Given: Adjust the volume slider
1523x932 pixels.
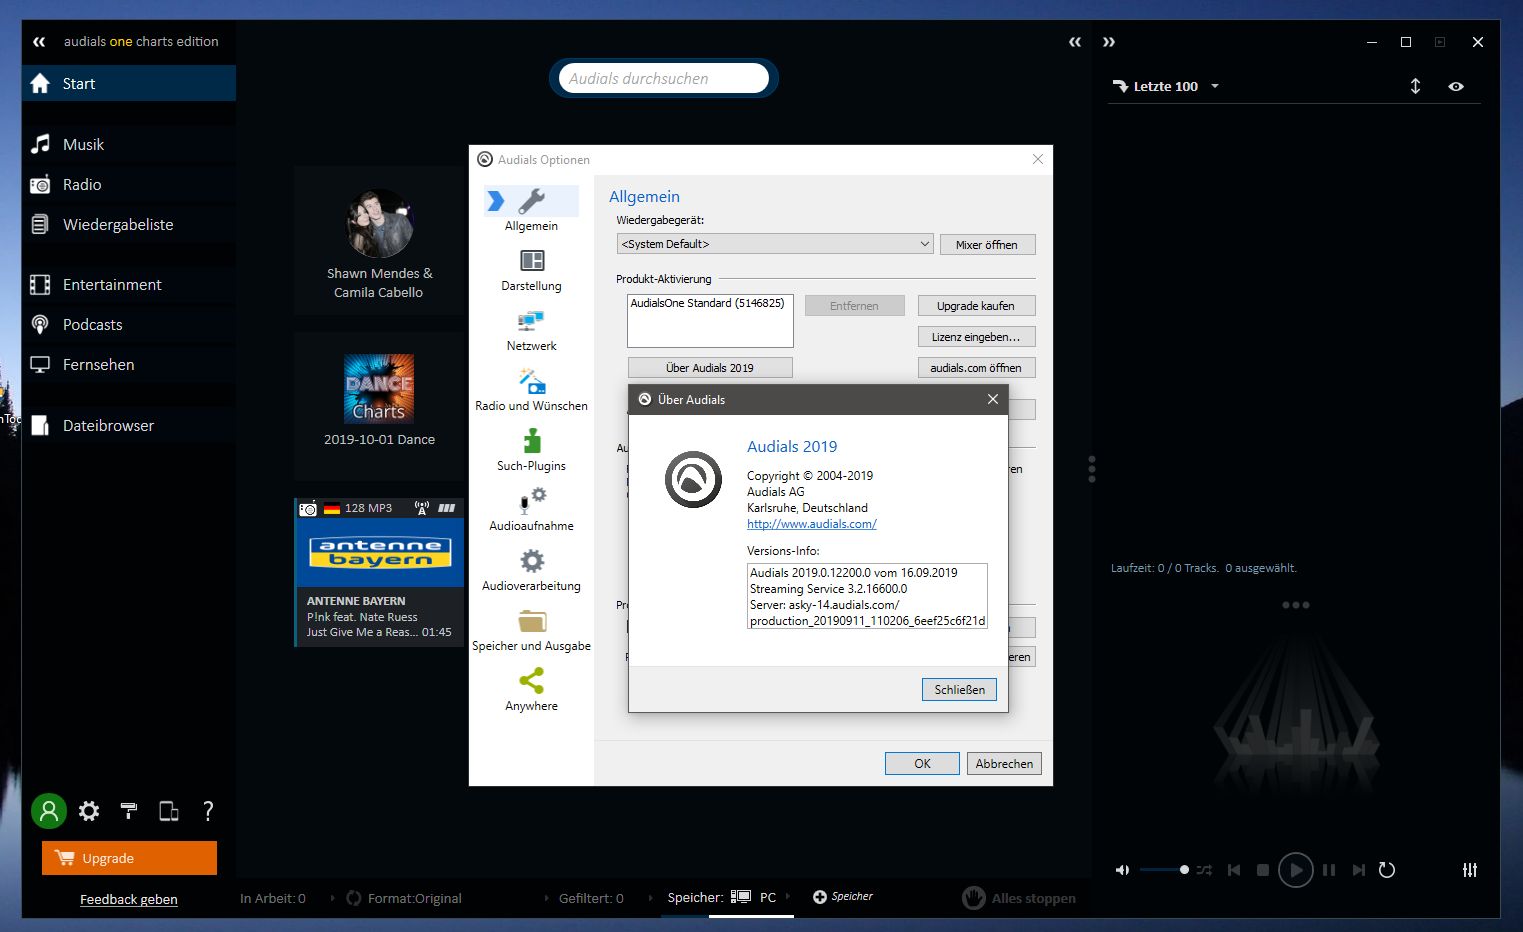Looking at the screenshot, I should click(x=1164, y=870).
